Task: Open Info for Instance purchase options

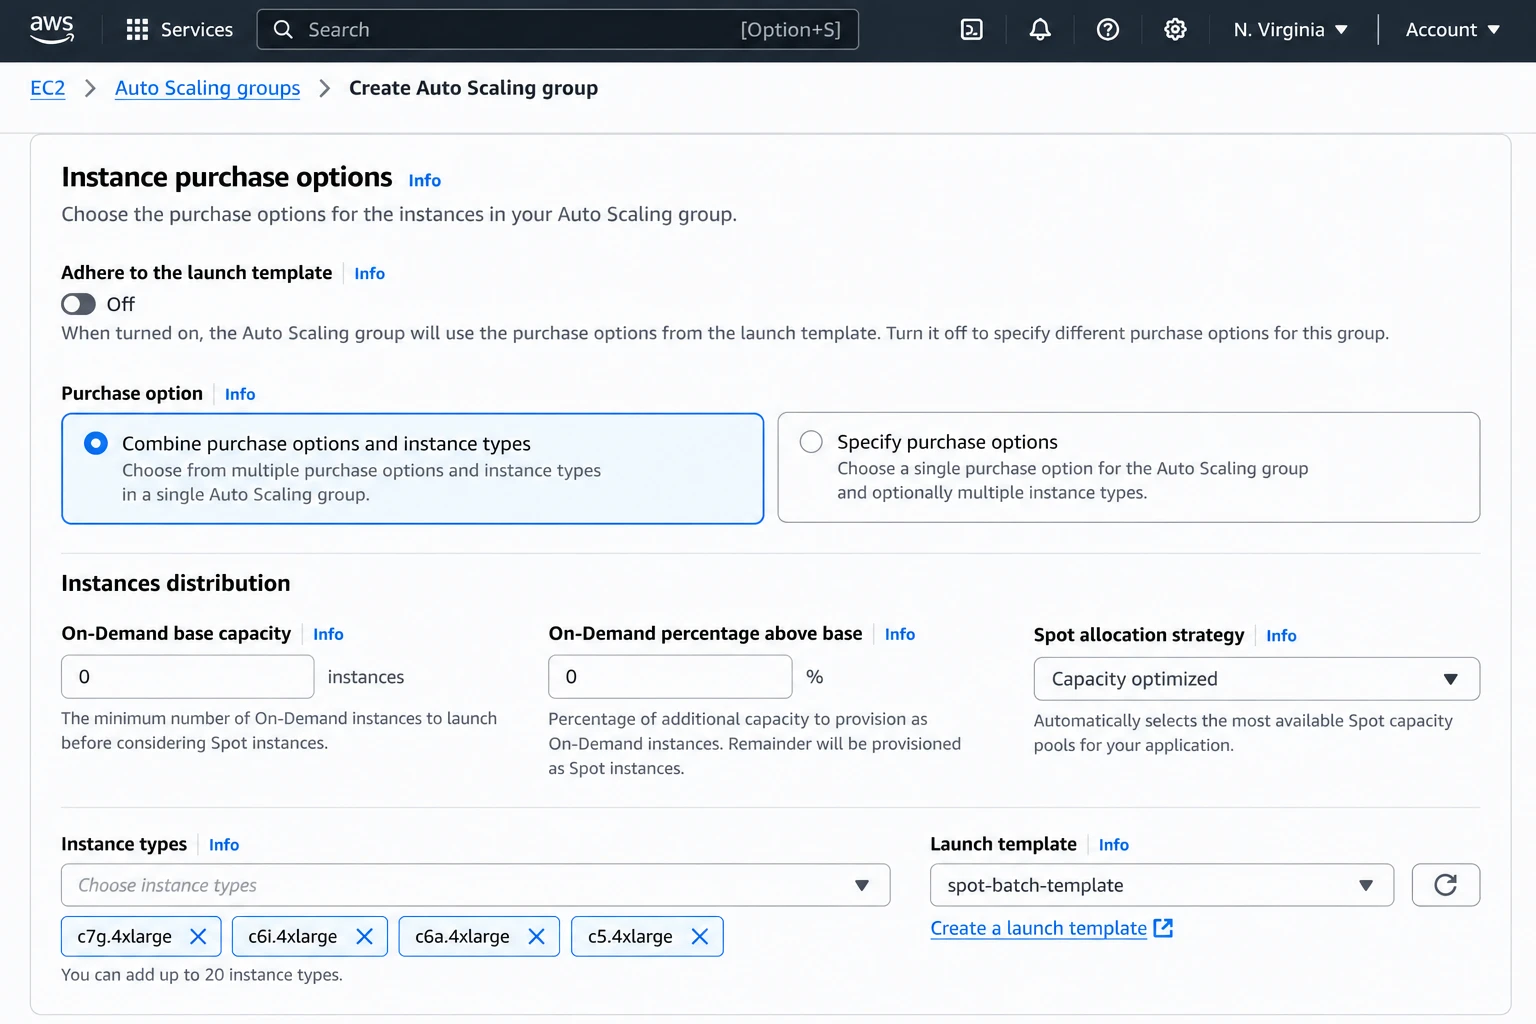Action: (x=425, y=180)
